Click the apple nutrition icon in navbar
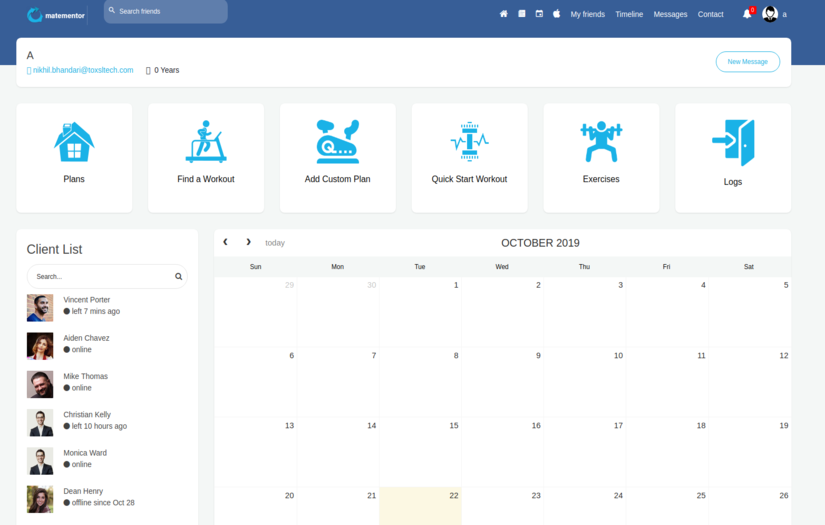825x525 pixels. (557, 14)
